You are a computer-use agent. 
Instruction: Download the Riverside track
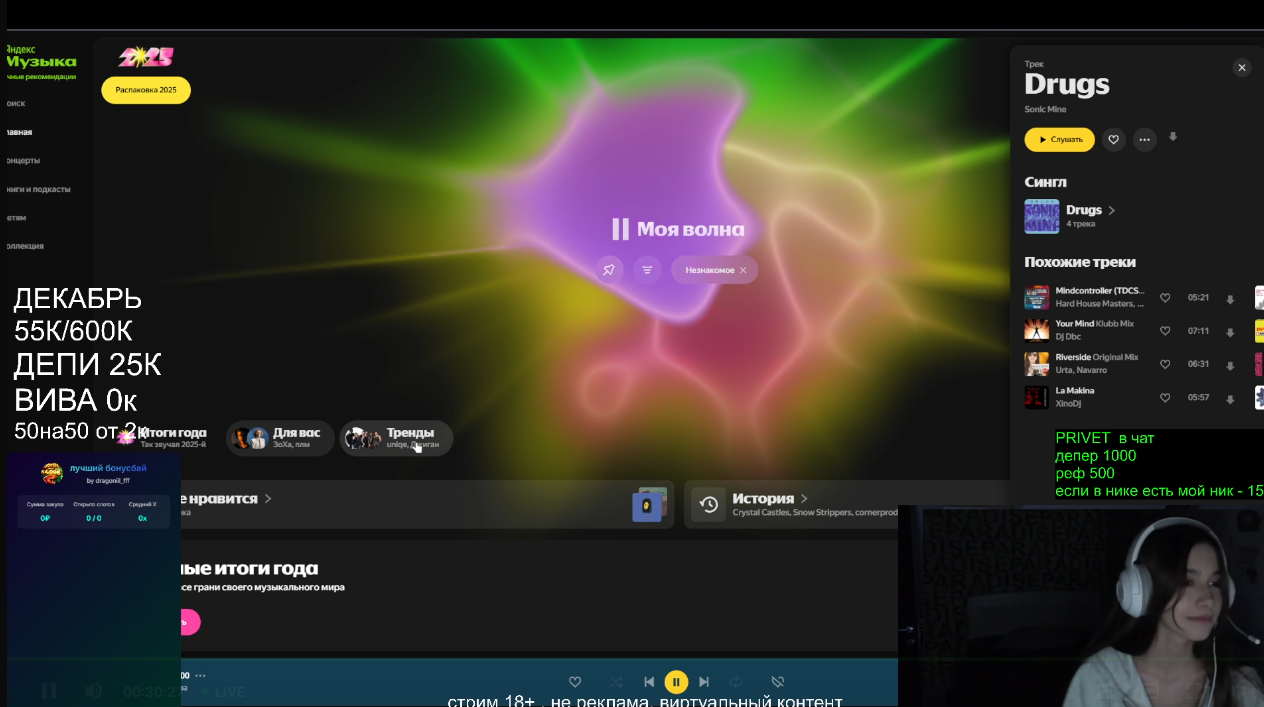pos(1230,365)
